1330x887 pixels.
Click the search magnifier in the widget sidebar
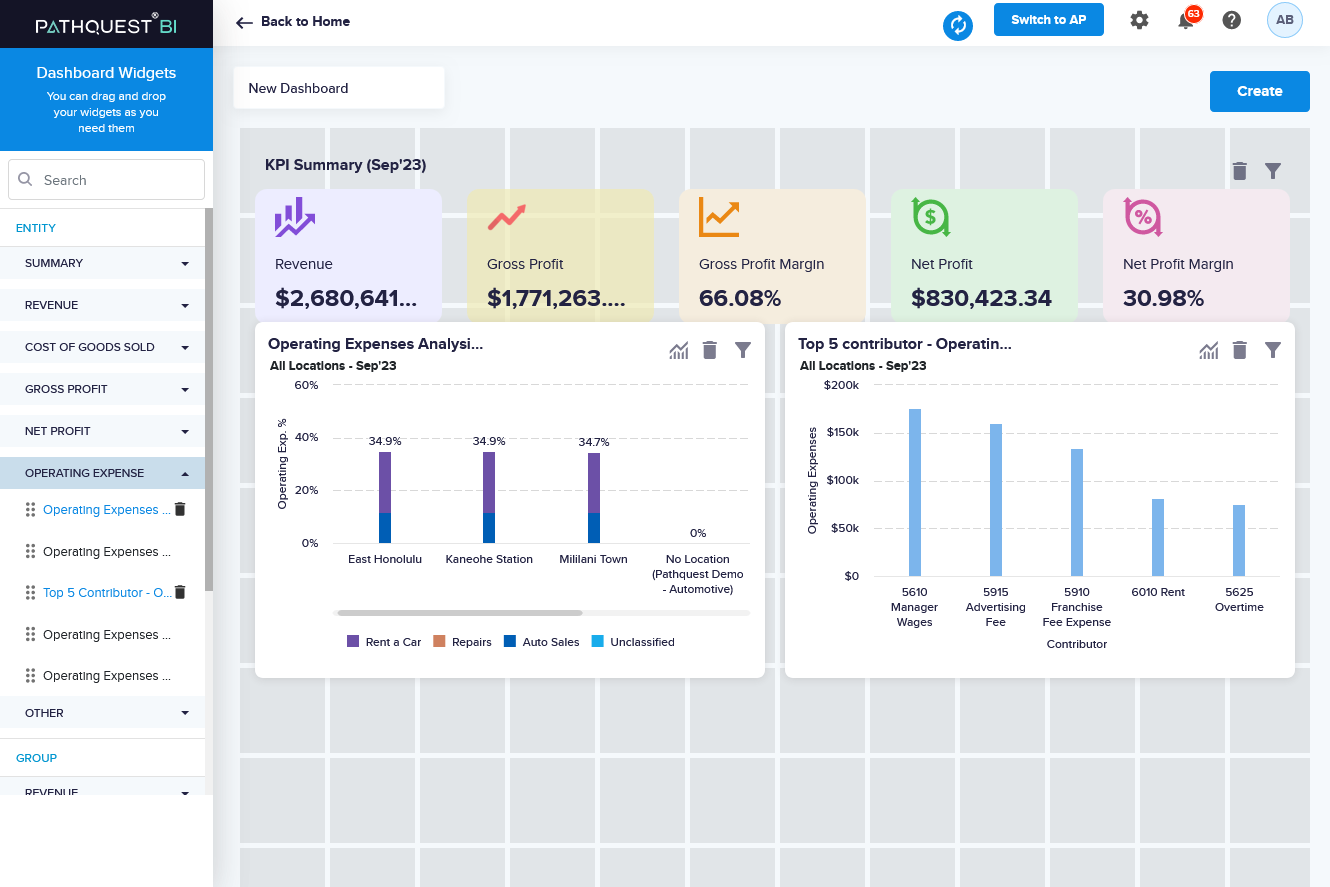(x=25, y=179)
